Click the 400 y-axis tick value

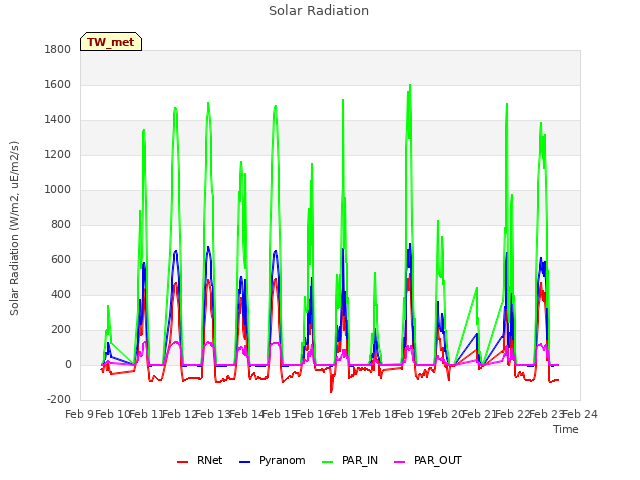(61, 295)
